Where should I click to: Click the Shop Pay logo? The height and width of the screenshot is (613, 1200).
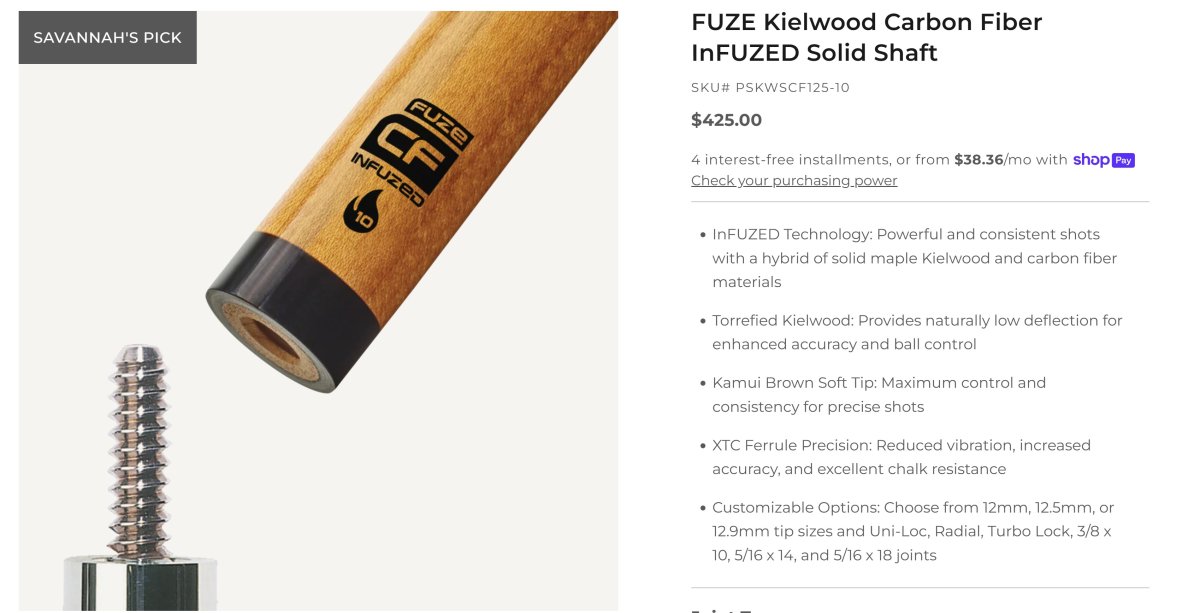[x=1103, y=160]
